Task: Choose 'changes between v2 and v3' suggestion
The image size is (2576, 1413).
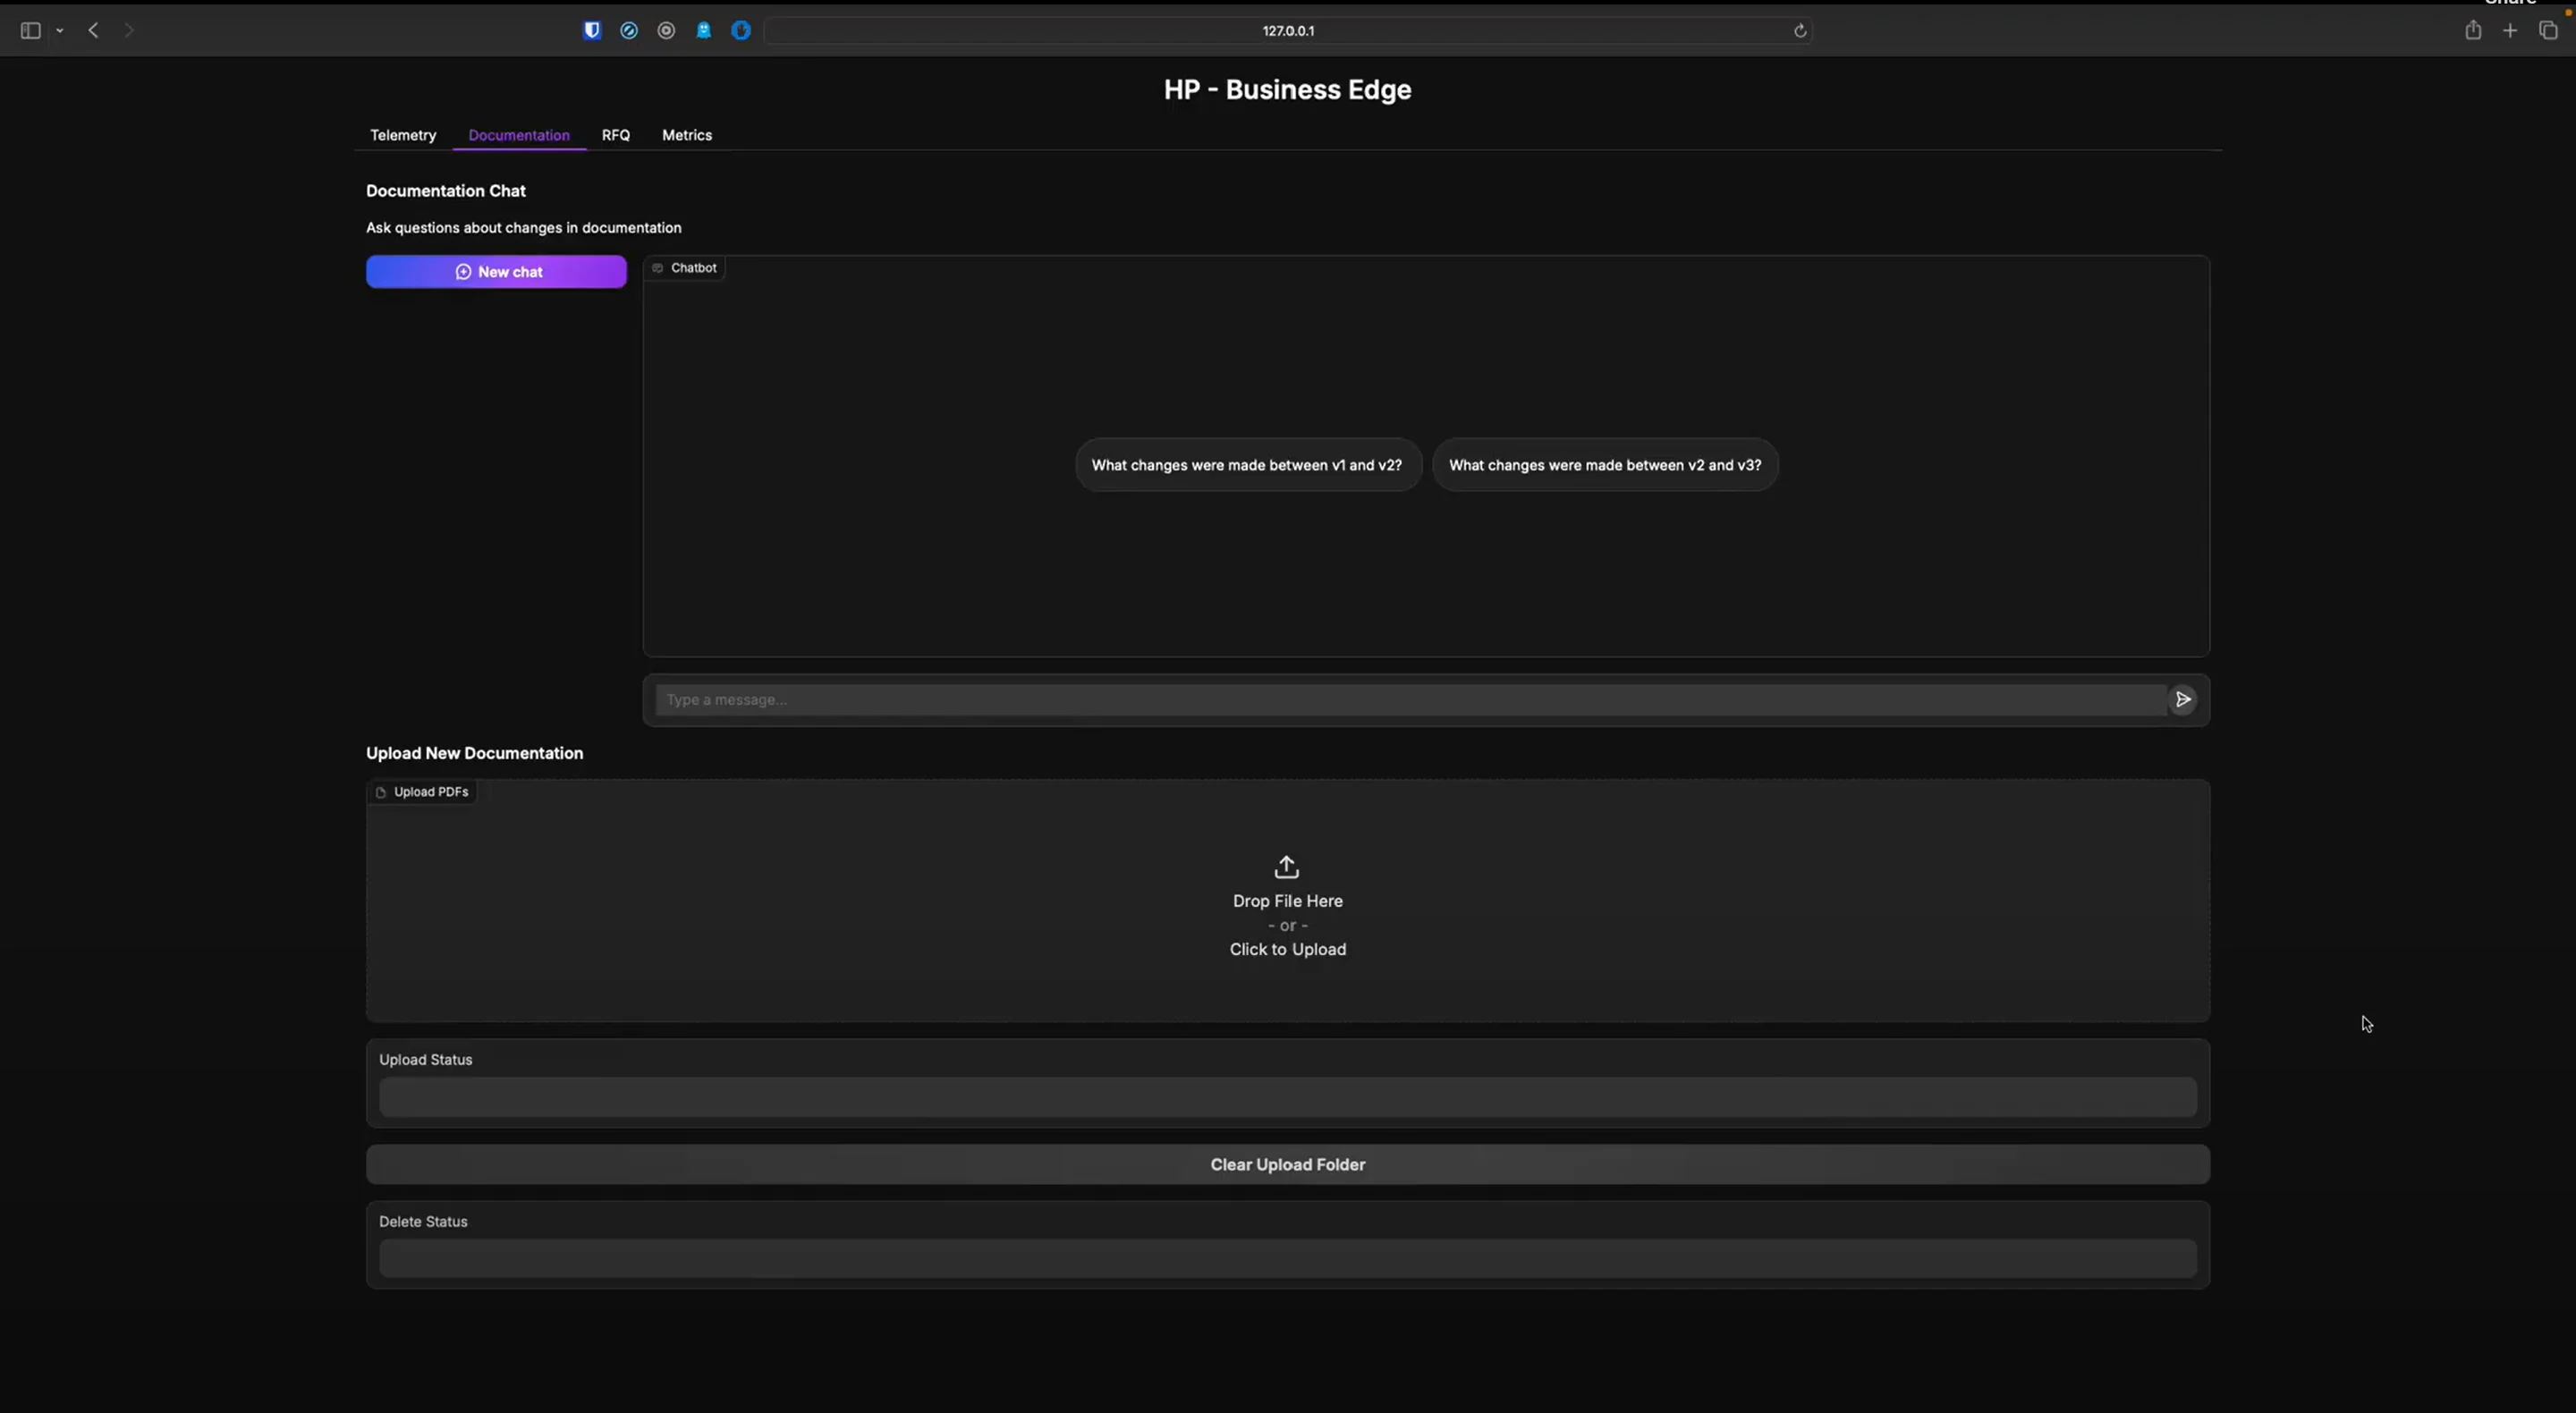Action: coord(1604,465)
